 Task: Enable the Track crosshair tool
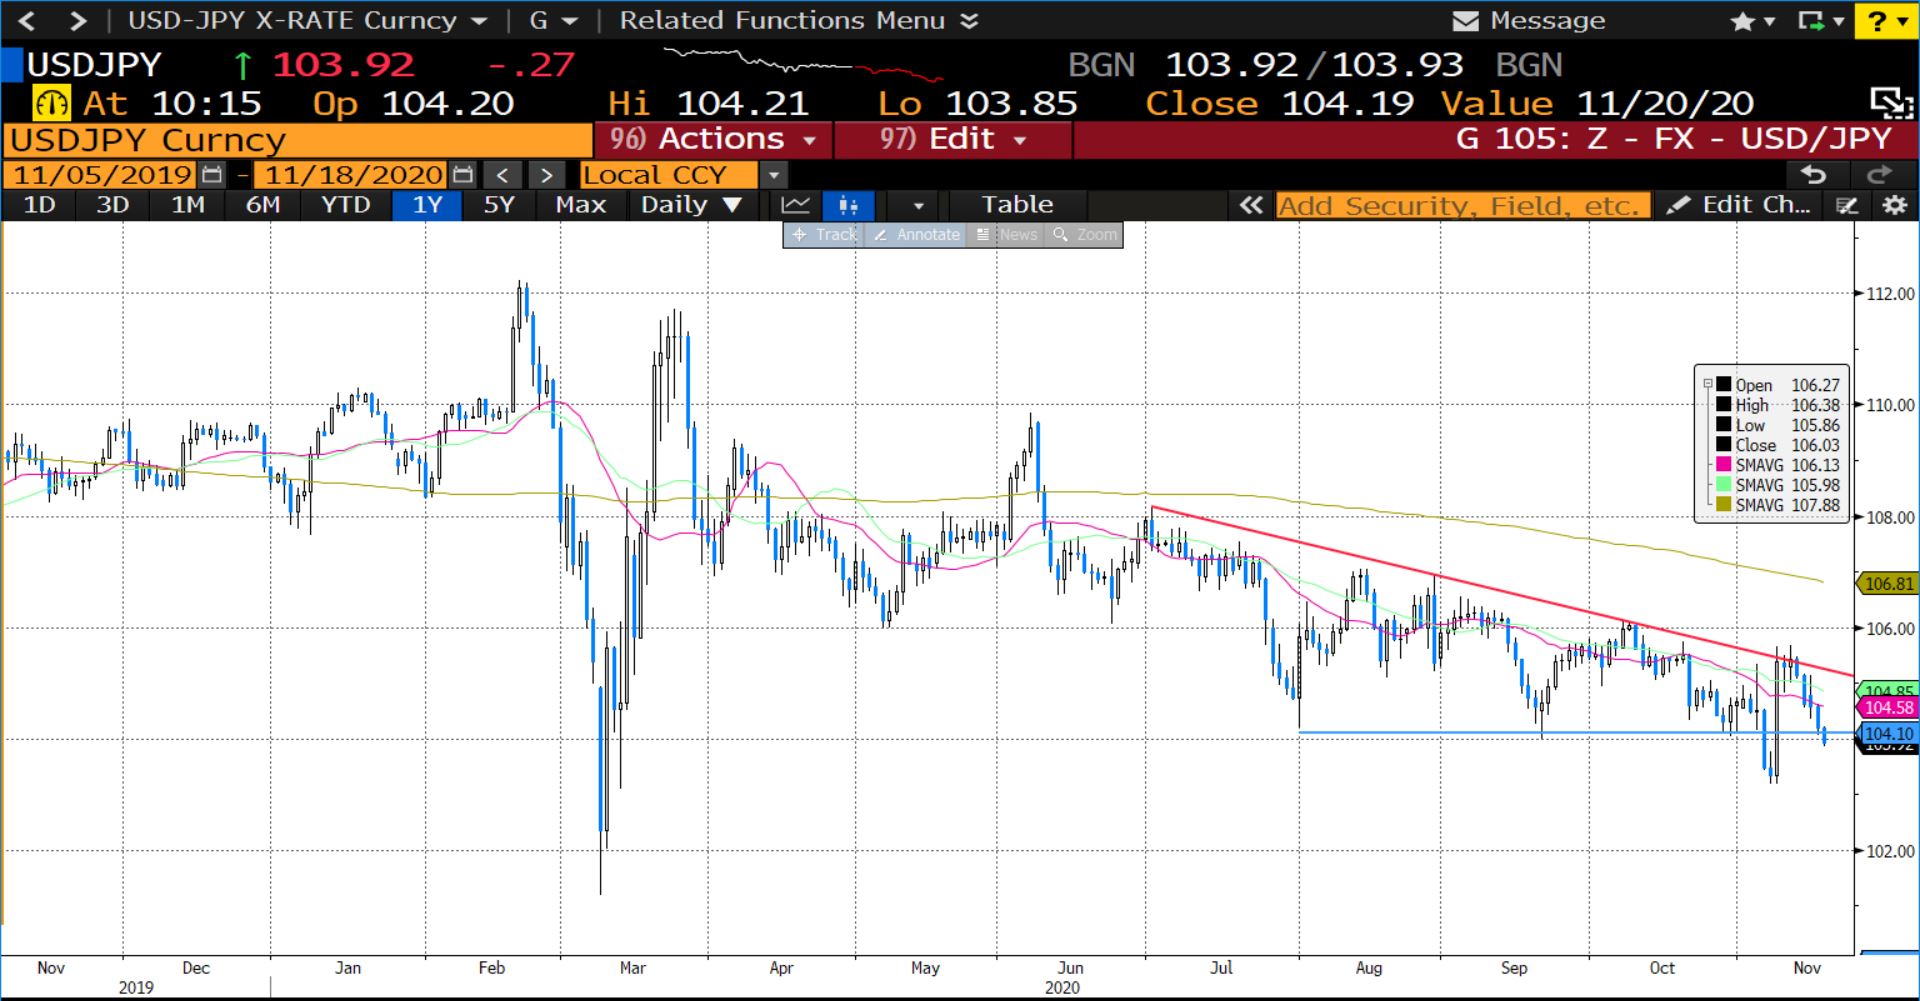click(824, 235)
